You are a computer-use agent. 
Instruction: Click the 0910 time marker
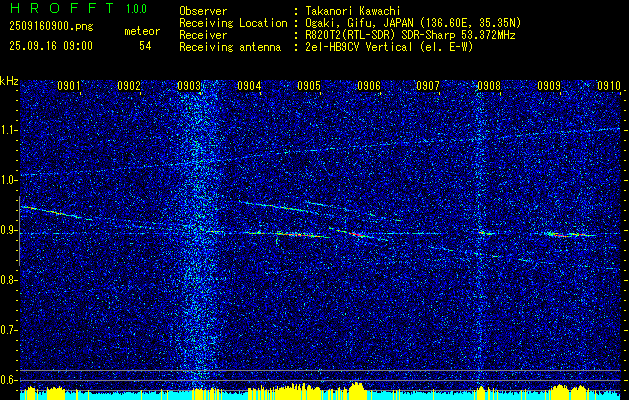(x=609, y=85)
